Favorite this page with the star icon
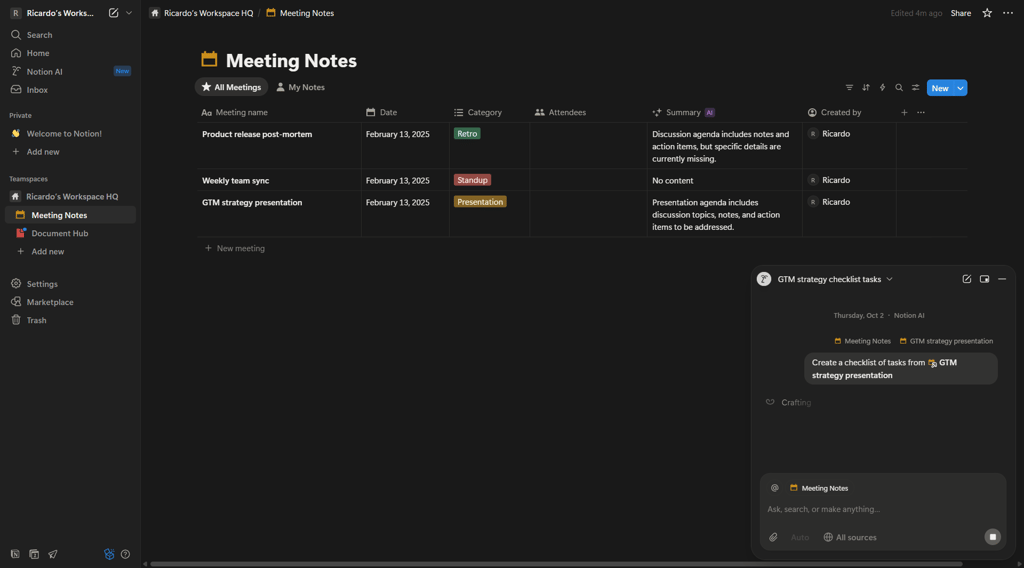1024x568 pixels. pyautogui.click(x=987, y=13)
